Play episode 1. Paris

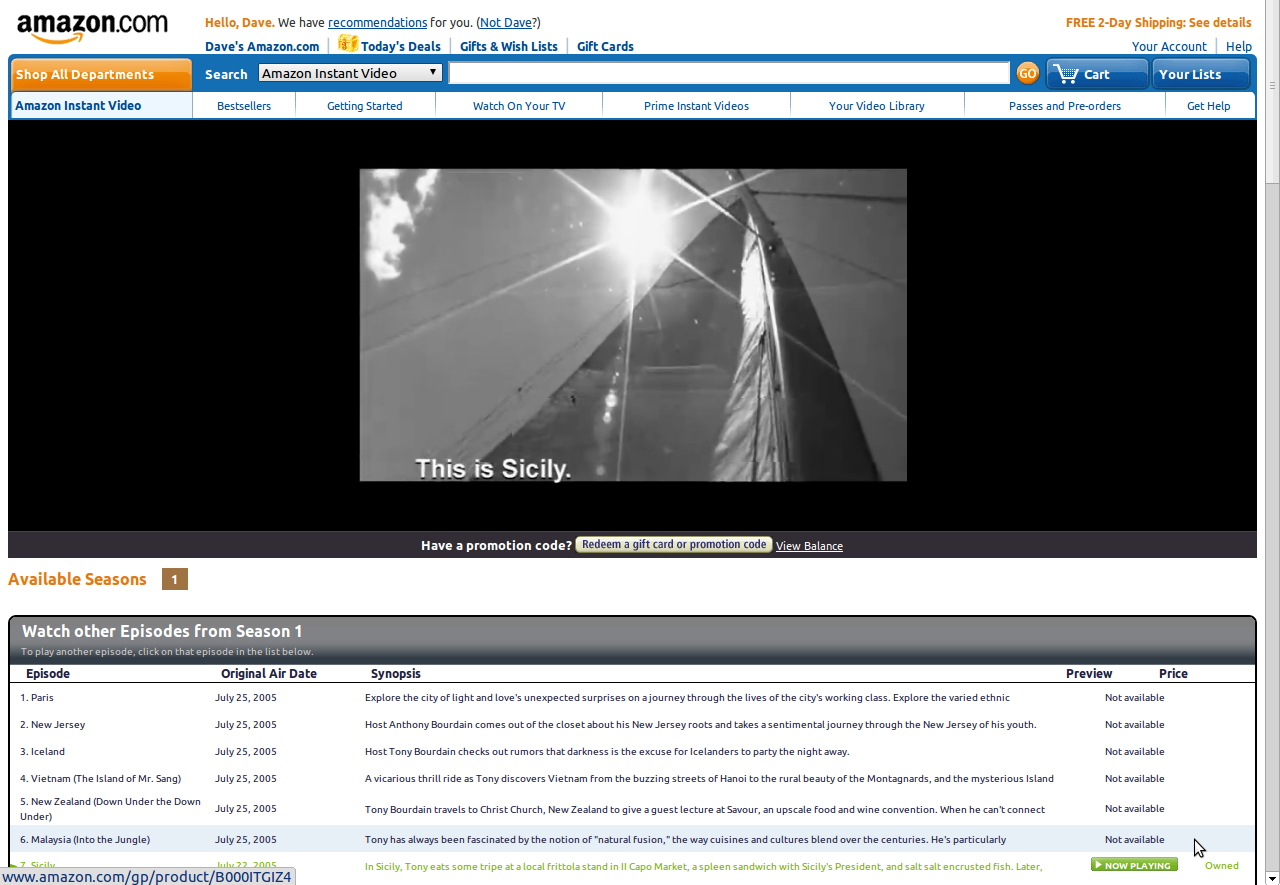37,698
